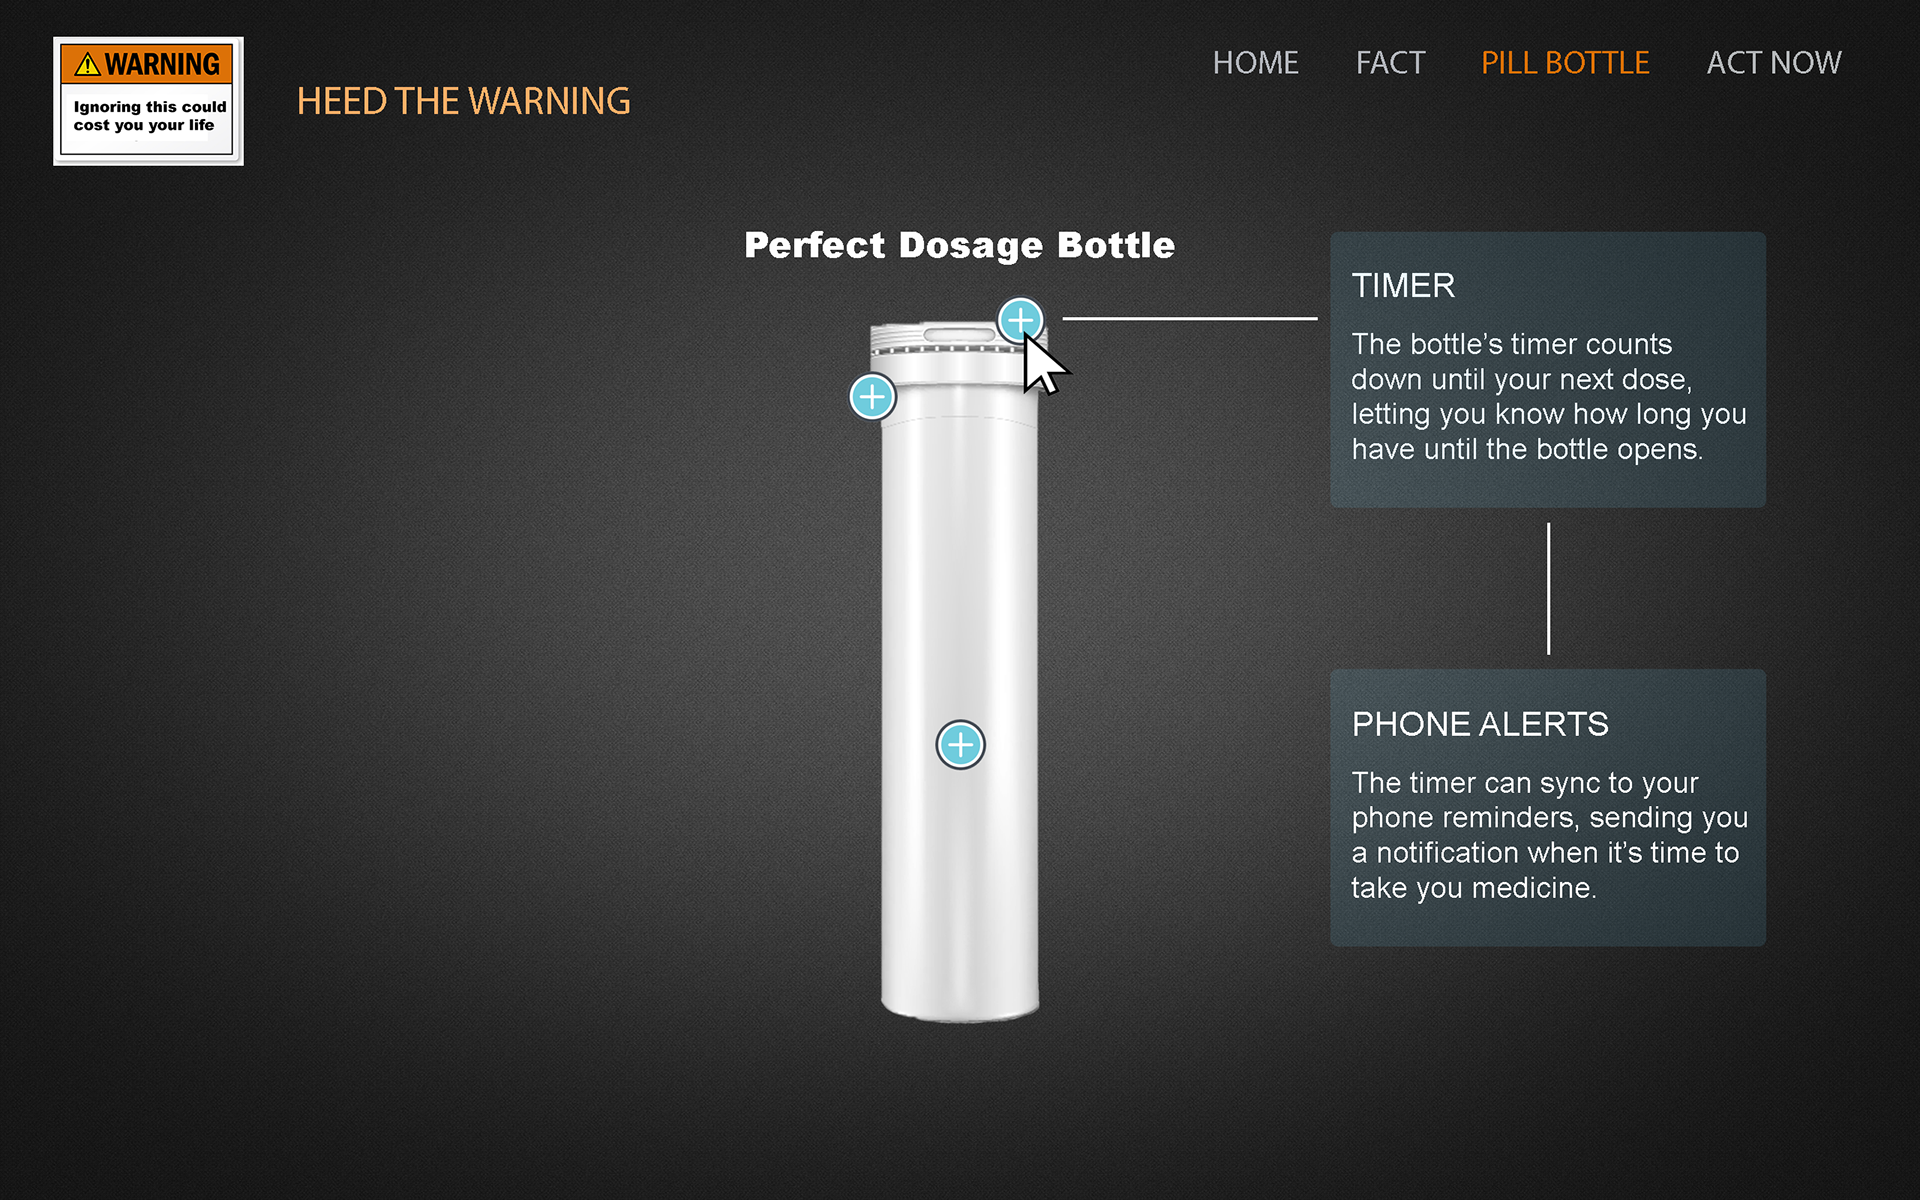The image size is (1920, 1200).
Task: Click the timer countdown description text
Action: click(1548, 397)
